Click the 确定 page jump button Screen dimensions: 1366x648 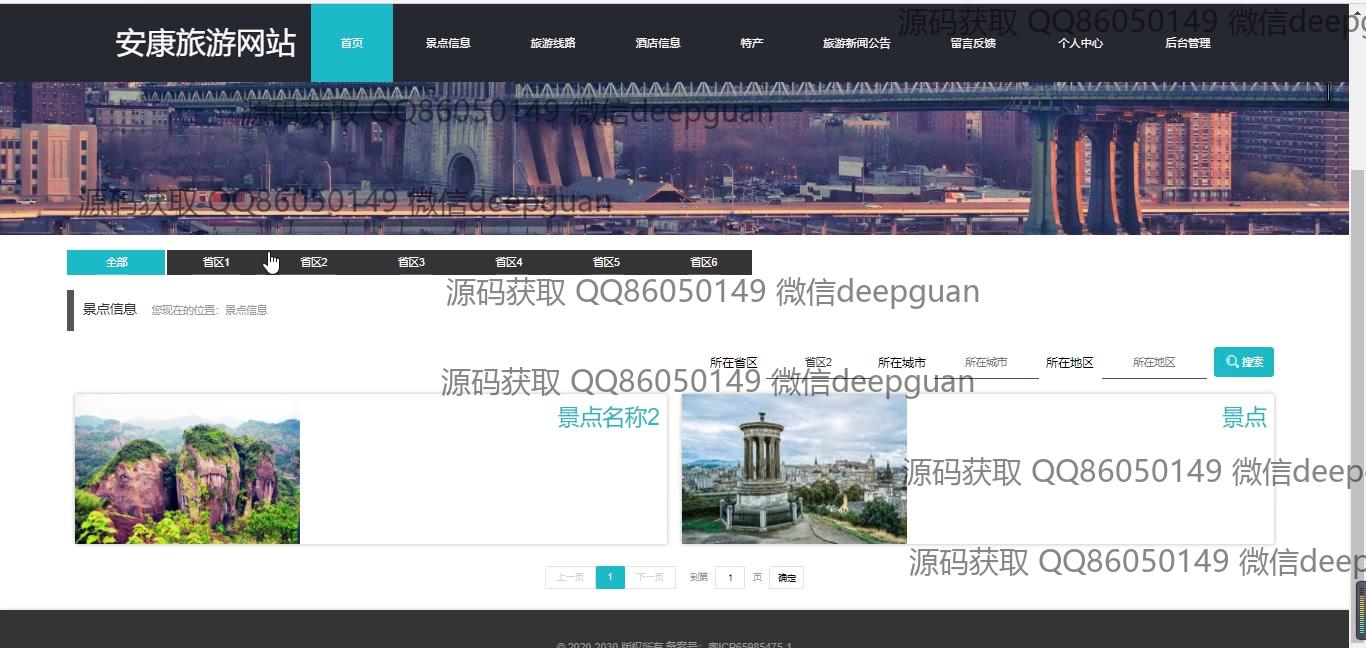[786, 577]
